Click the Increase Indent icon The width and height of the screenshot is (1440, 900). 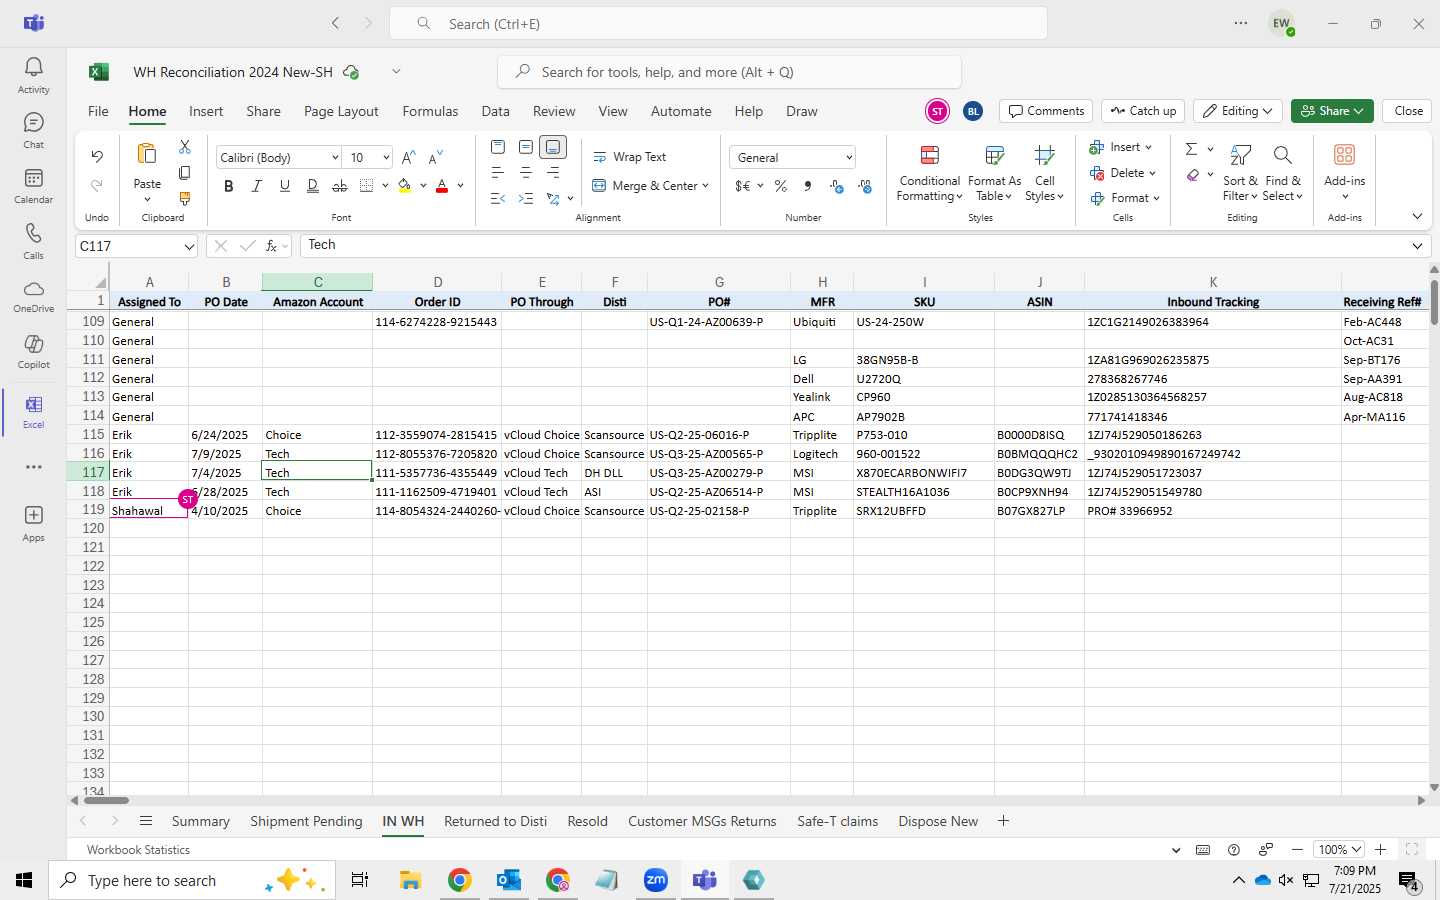pos(526,199)
